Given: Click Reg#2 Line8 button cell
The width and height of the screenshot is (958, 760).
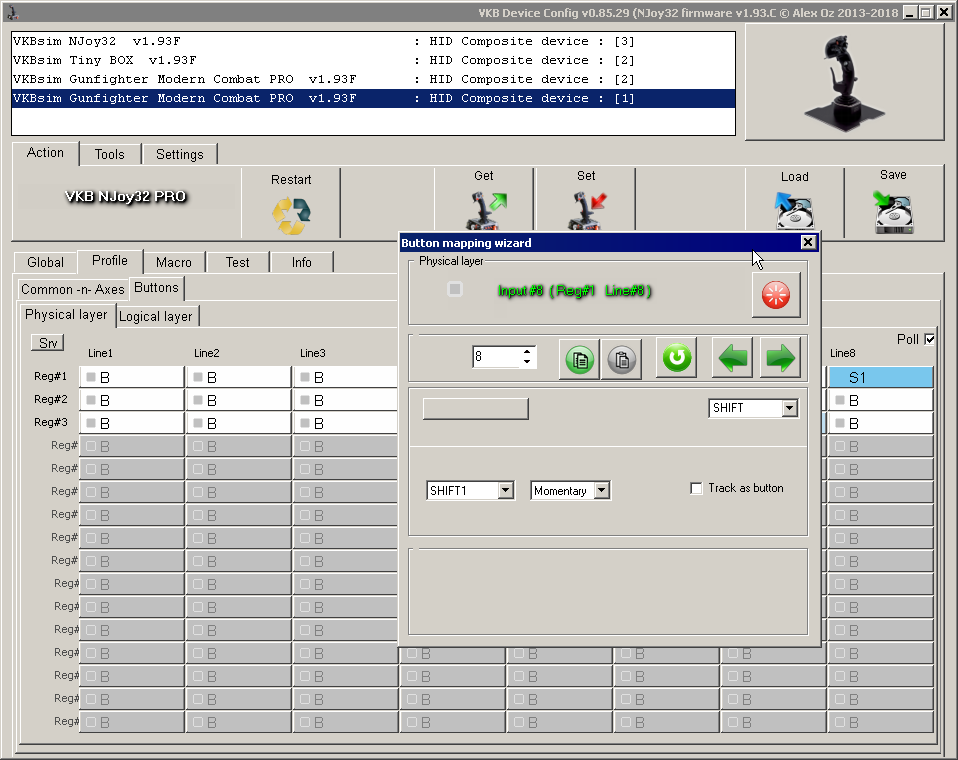Looking at the screenshot, I should pyautogui.click(x=880, y=400).
